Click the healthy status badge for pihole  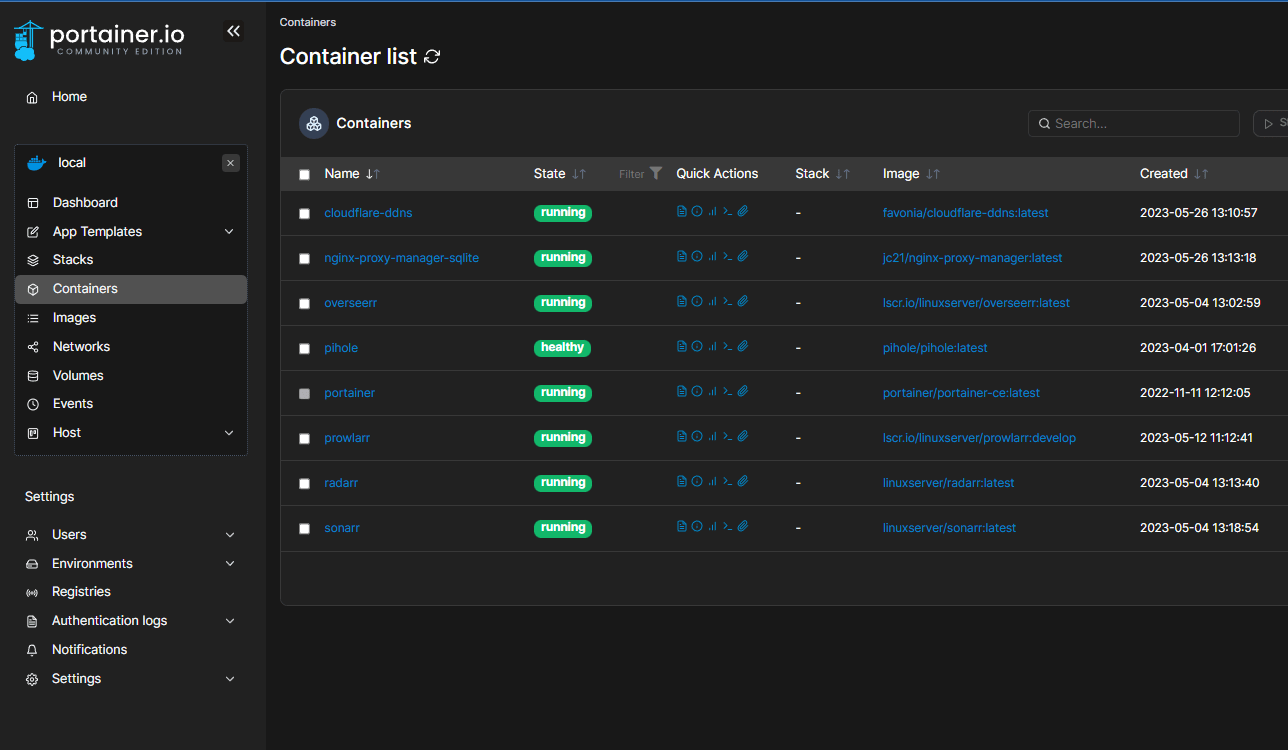563,348
